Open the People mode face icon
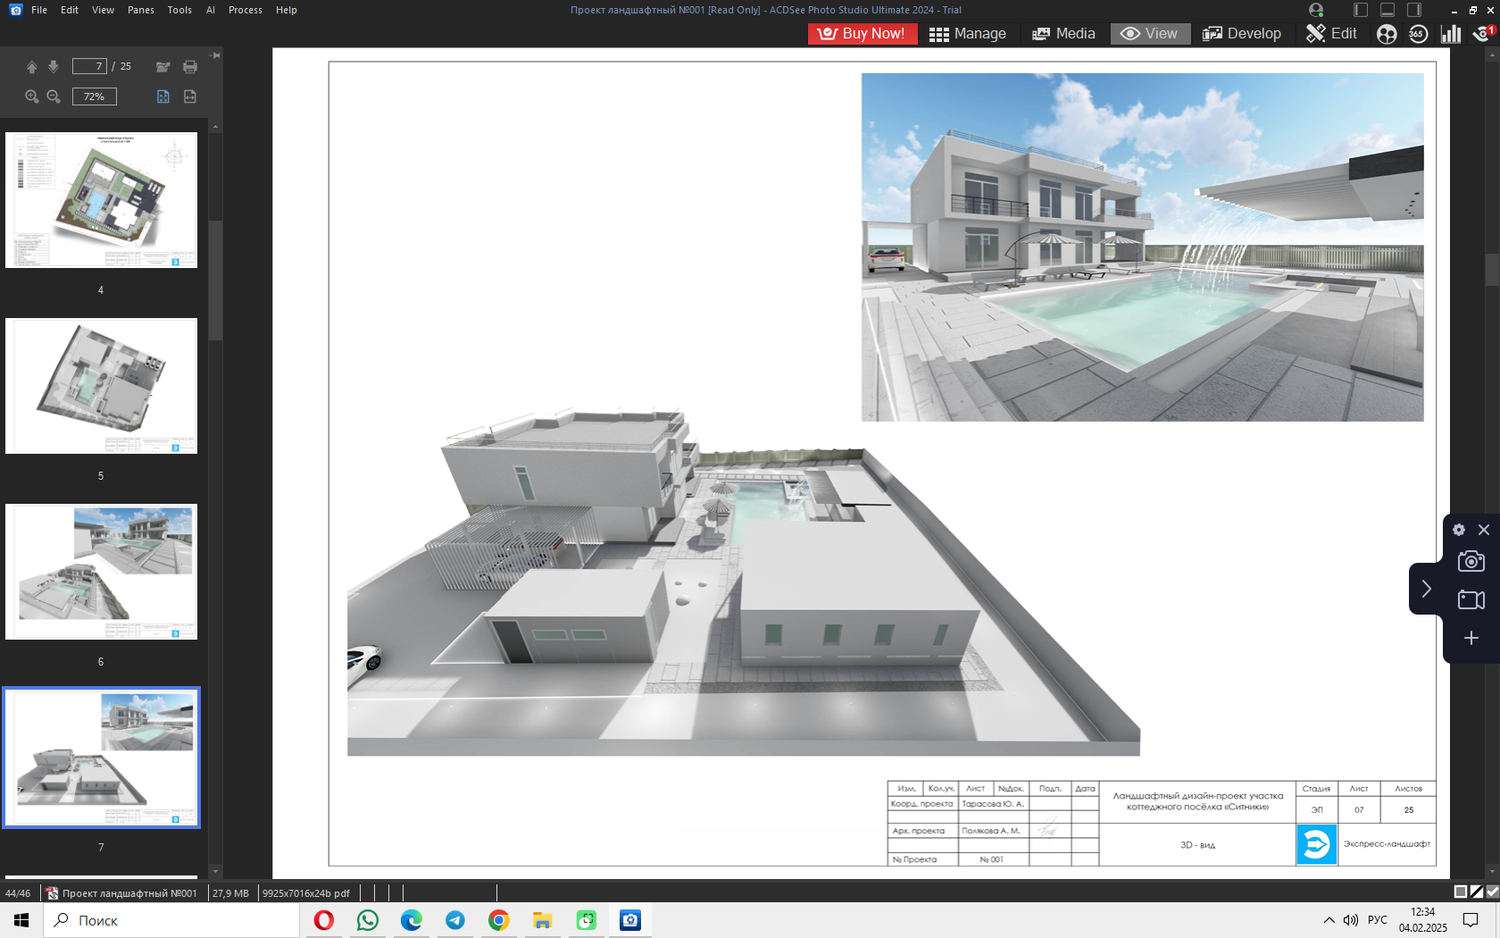The width and height of the screenshot is (1500, 938). click(x=1386, y=34)
